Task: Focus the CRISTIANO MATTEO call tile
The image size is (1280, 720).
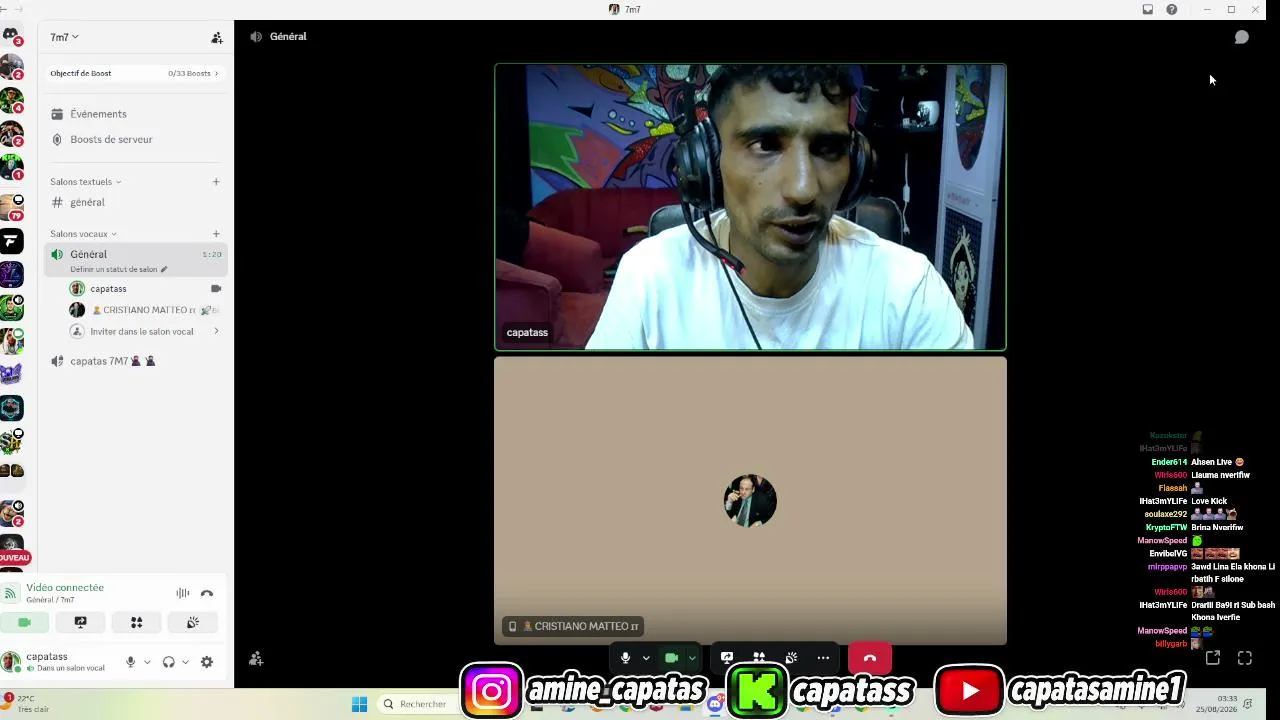Action: point(750,501)
